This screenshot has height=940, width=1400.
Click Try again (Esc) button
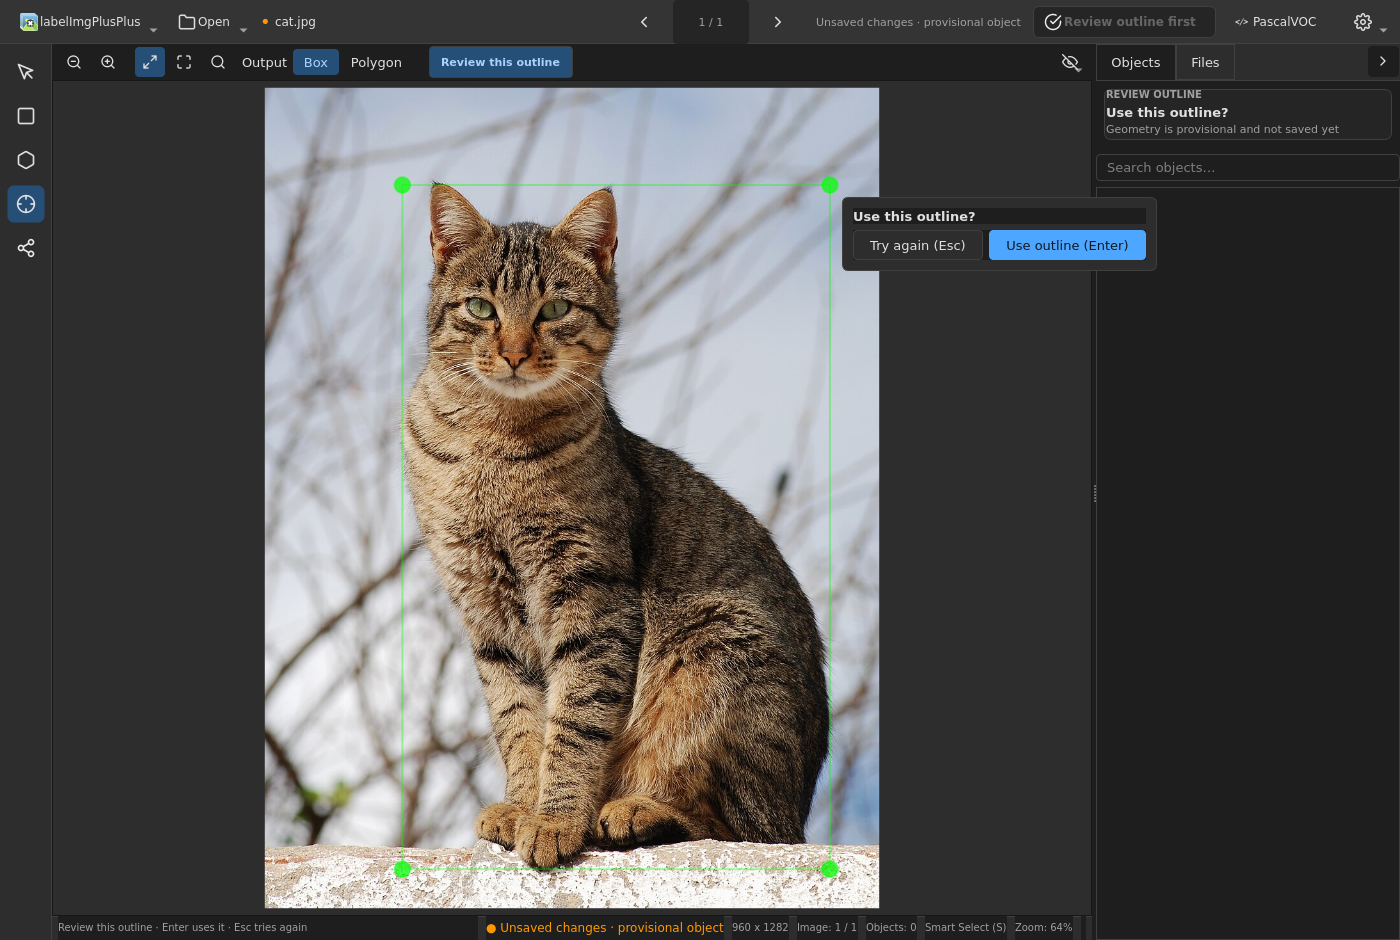pyautogui.click(x=918, y=245)
